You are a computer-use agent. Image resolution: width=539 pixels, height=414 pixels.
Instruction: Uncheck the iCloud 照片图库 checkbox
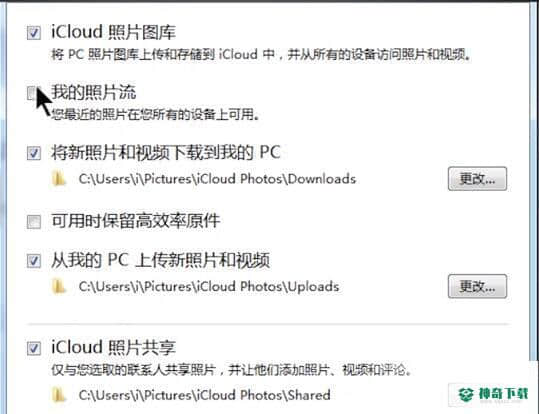[34, 33]
